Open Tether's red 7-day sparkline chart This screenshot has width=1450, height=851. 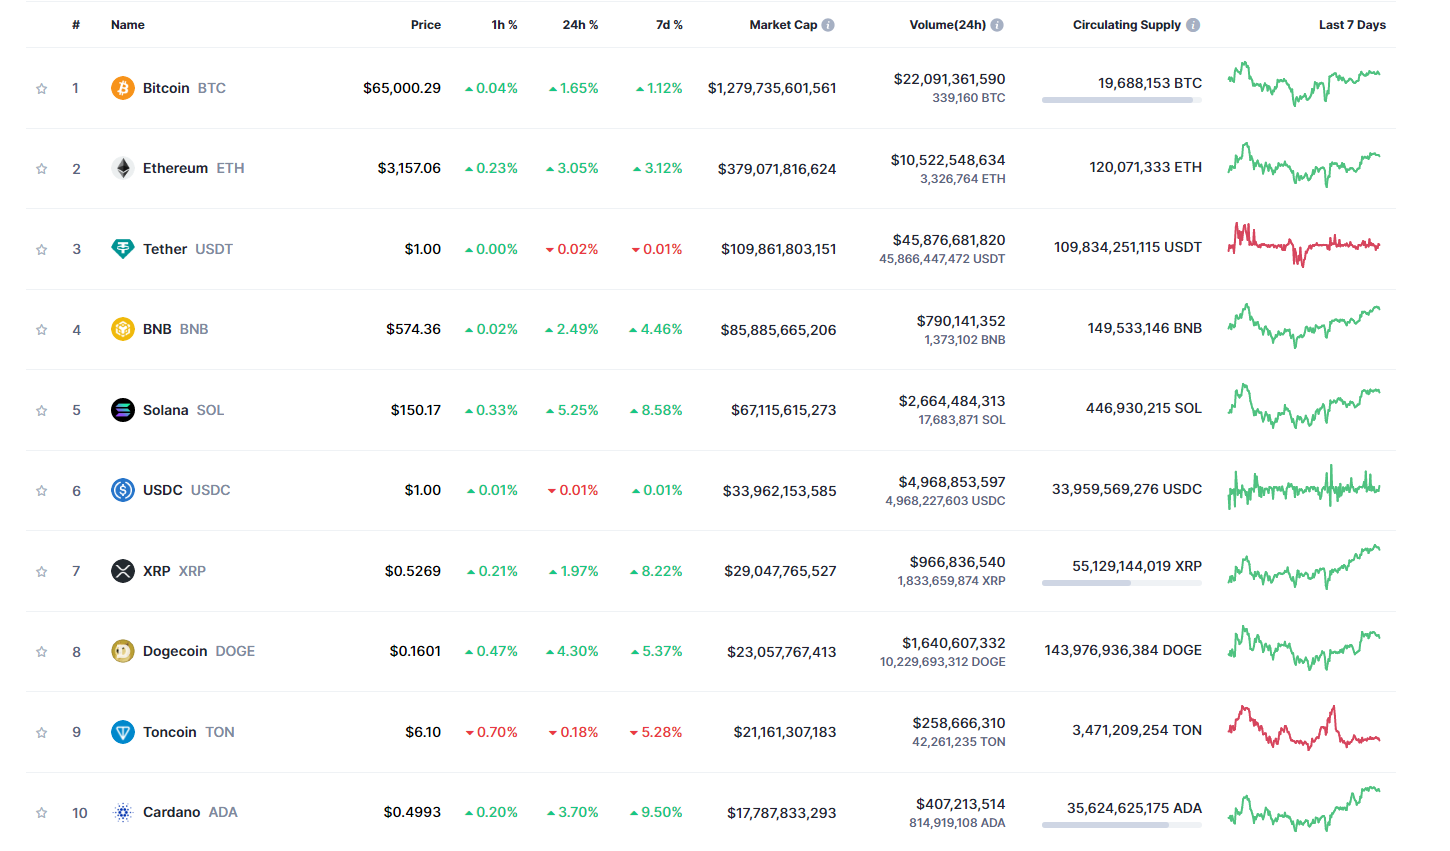point(1304,245)
